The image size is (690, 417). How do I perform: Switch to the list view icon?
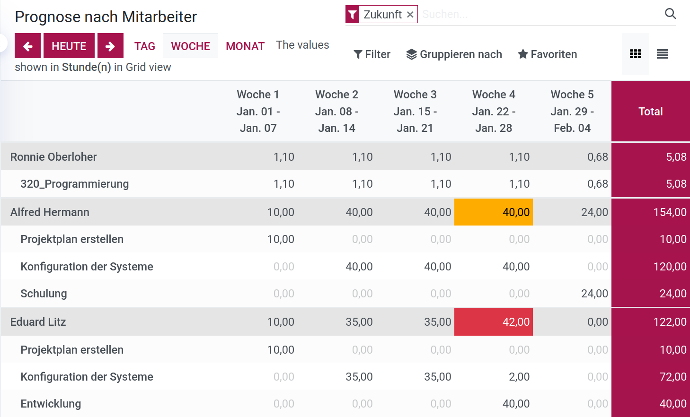point(662,54)
